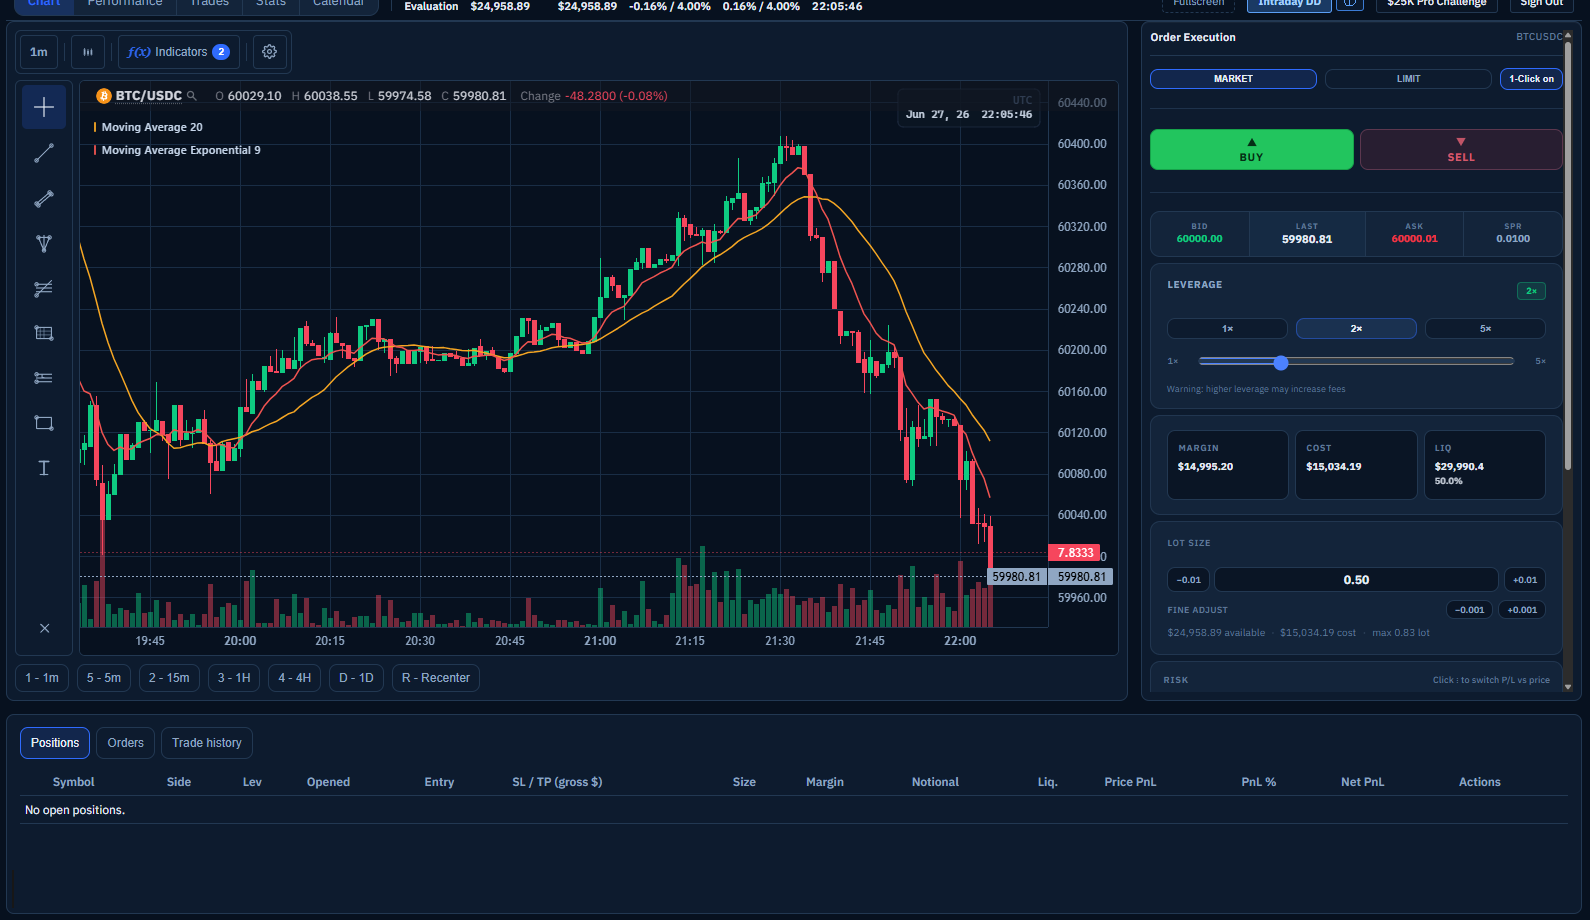Open the Orders tab

point(126,743)
